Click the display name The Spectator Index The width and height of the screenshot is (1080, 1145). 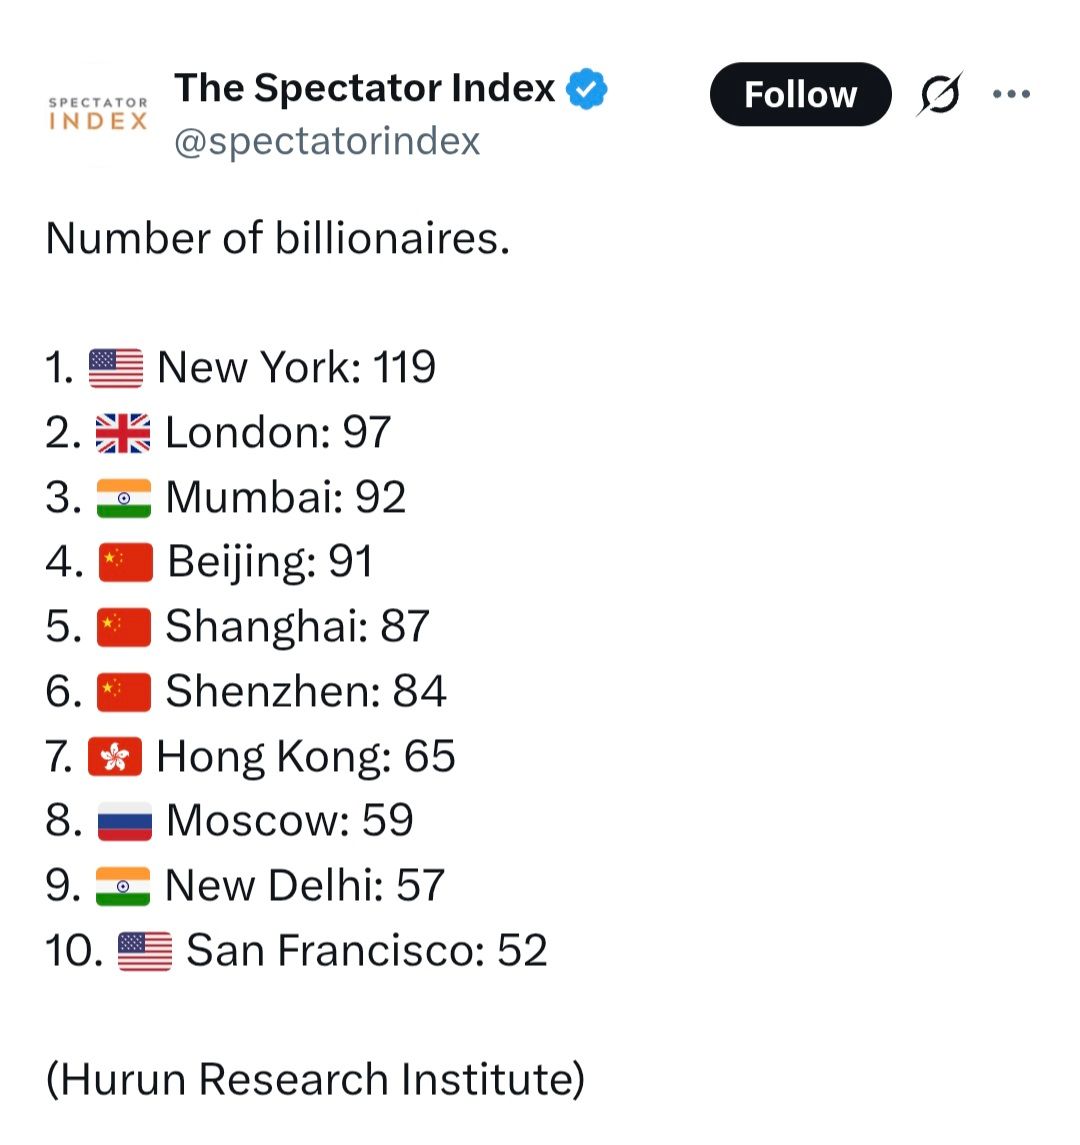pyautogui.click(x=365, y=89)
